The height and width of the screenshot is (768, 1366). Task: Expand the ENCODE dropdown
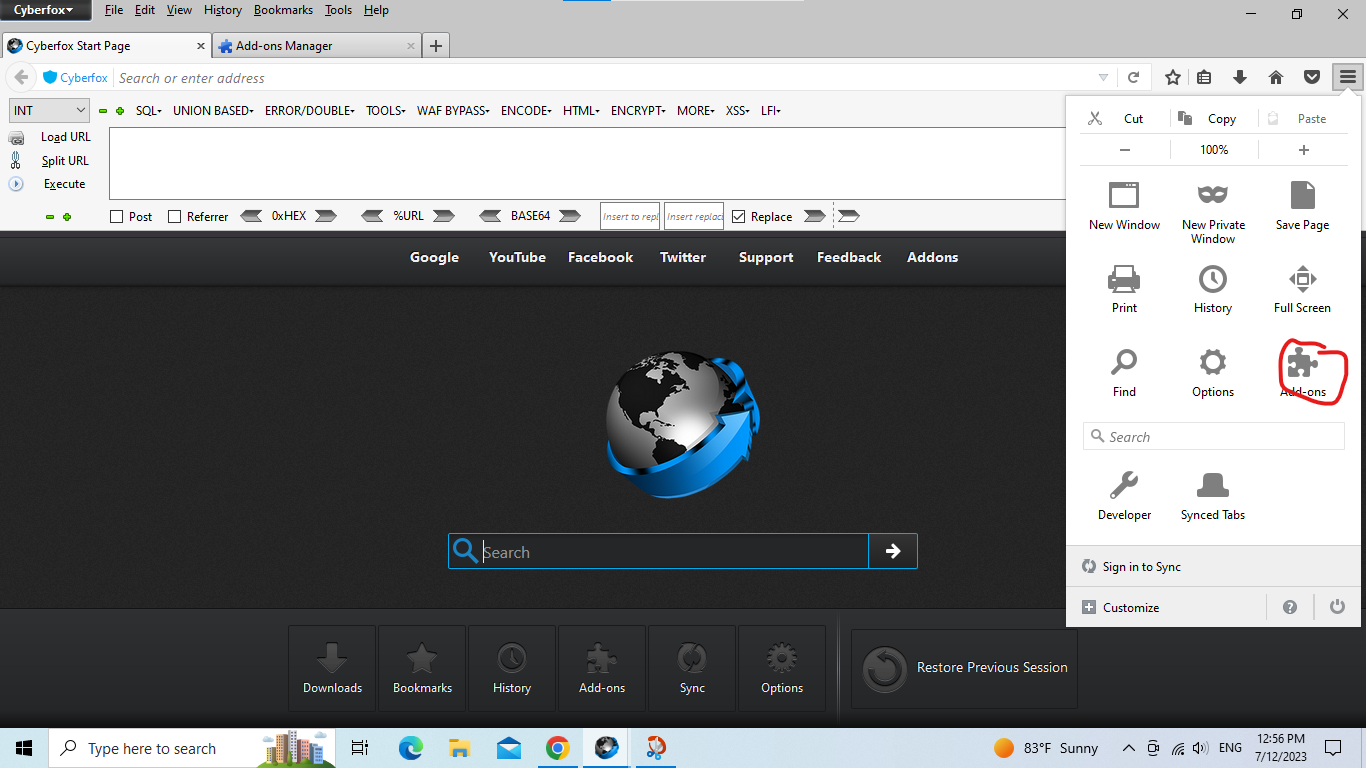click(526, 110)
